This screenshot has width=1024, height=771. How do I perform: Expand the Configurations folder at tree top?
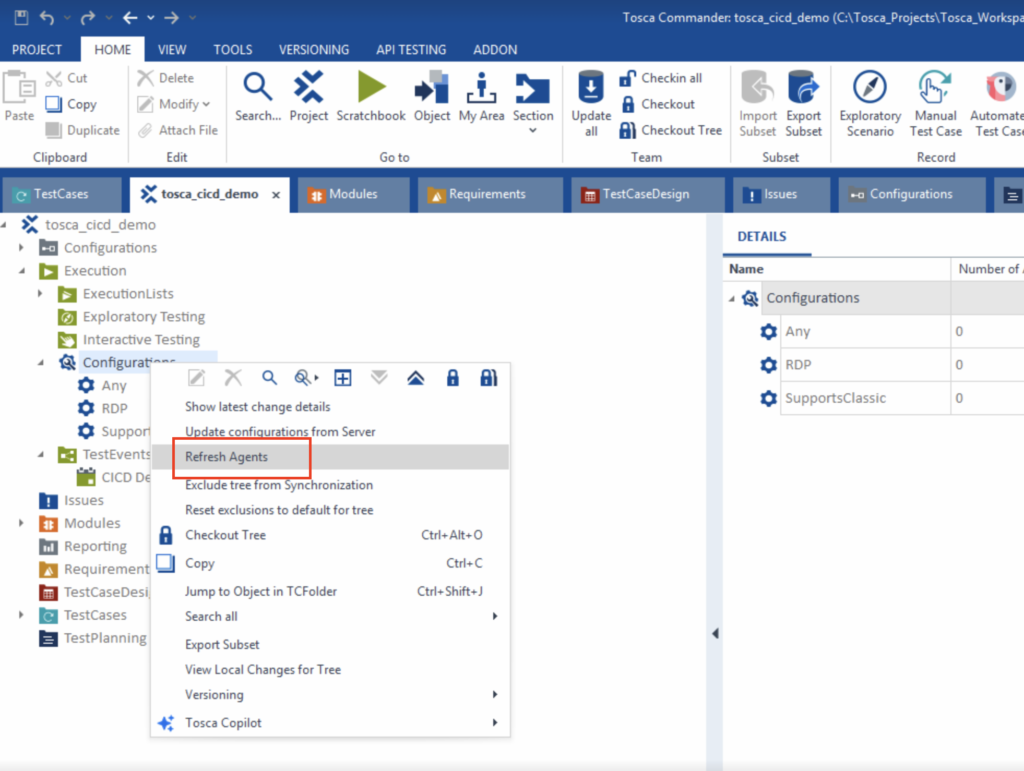coord(22,247)
